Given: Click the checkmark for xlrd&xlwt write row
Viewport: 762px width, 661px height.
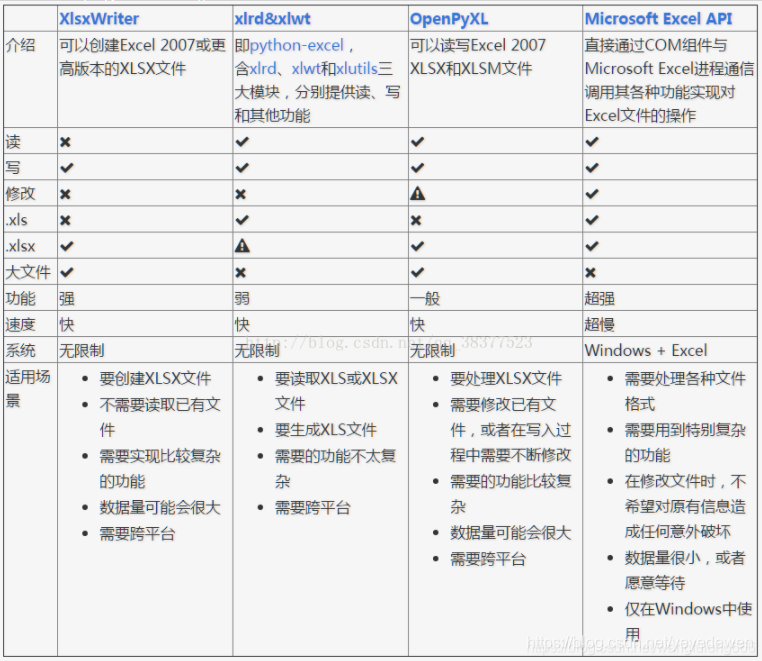Looking at the screenshot, I should pos(242,168).
